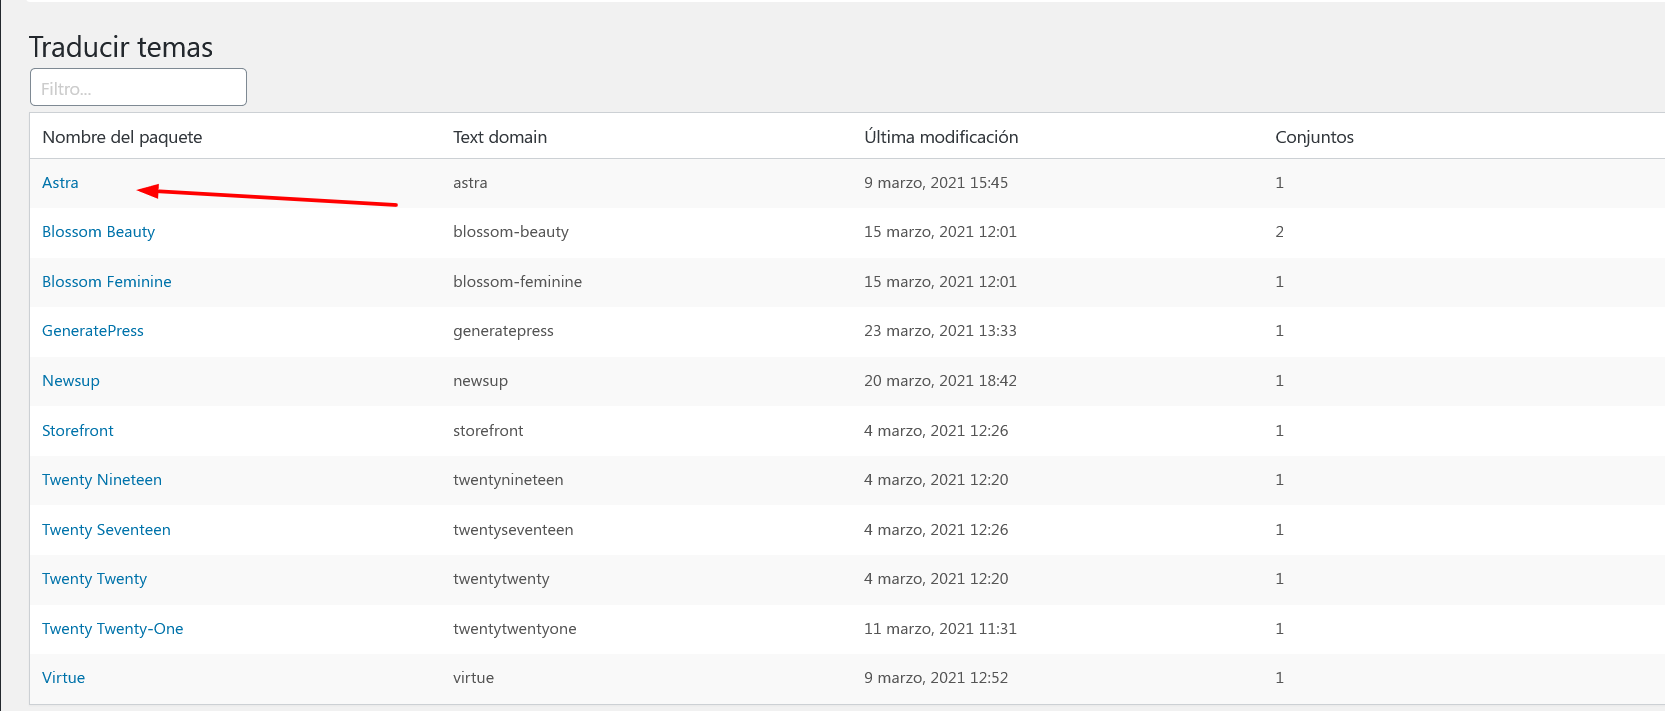The image size is (1665, 711).
Task: Select the 'storefront' text domain cell
Action: 488,431
